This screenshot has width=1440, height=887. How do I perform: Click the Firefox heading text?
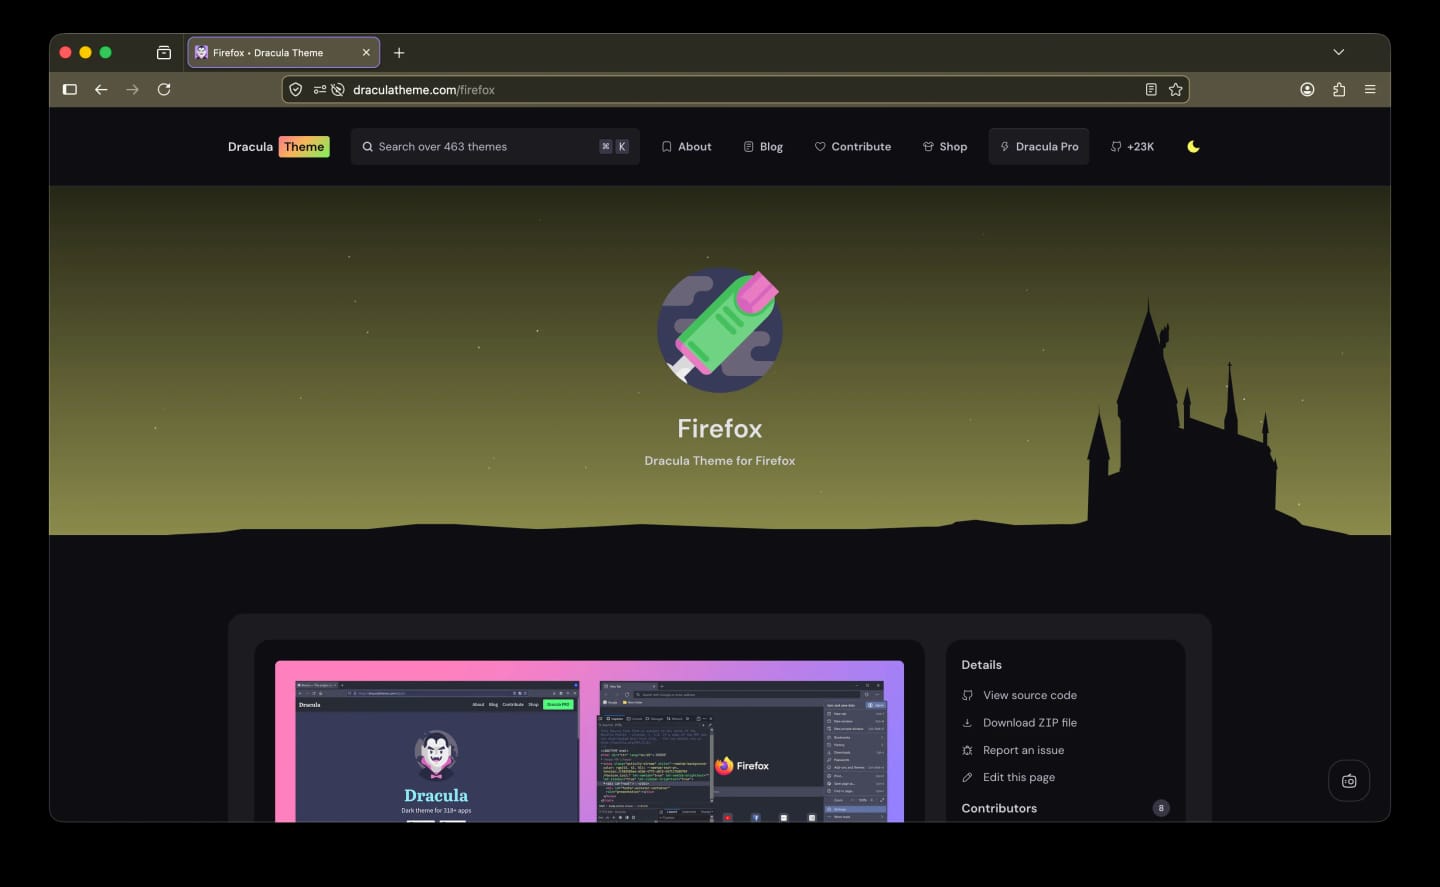(x=720, y=428)
